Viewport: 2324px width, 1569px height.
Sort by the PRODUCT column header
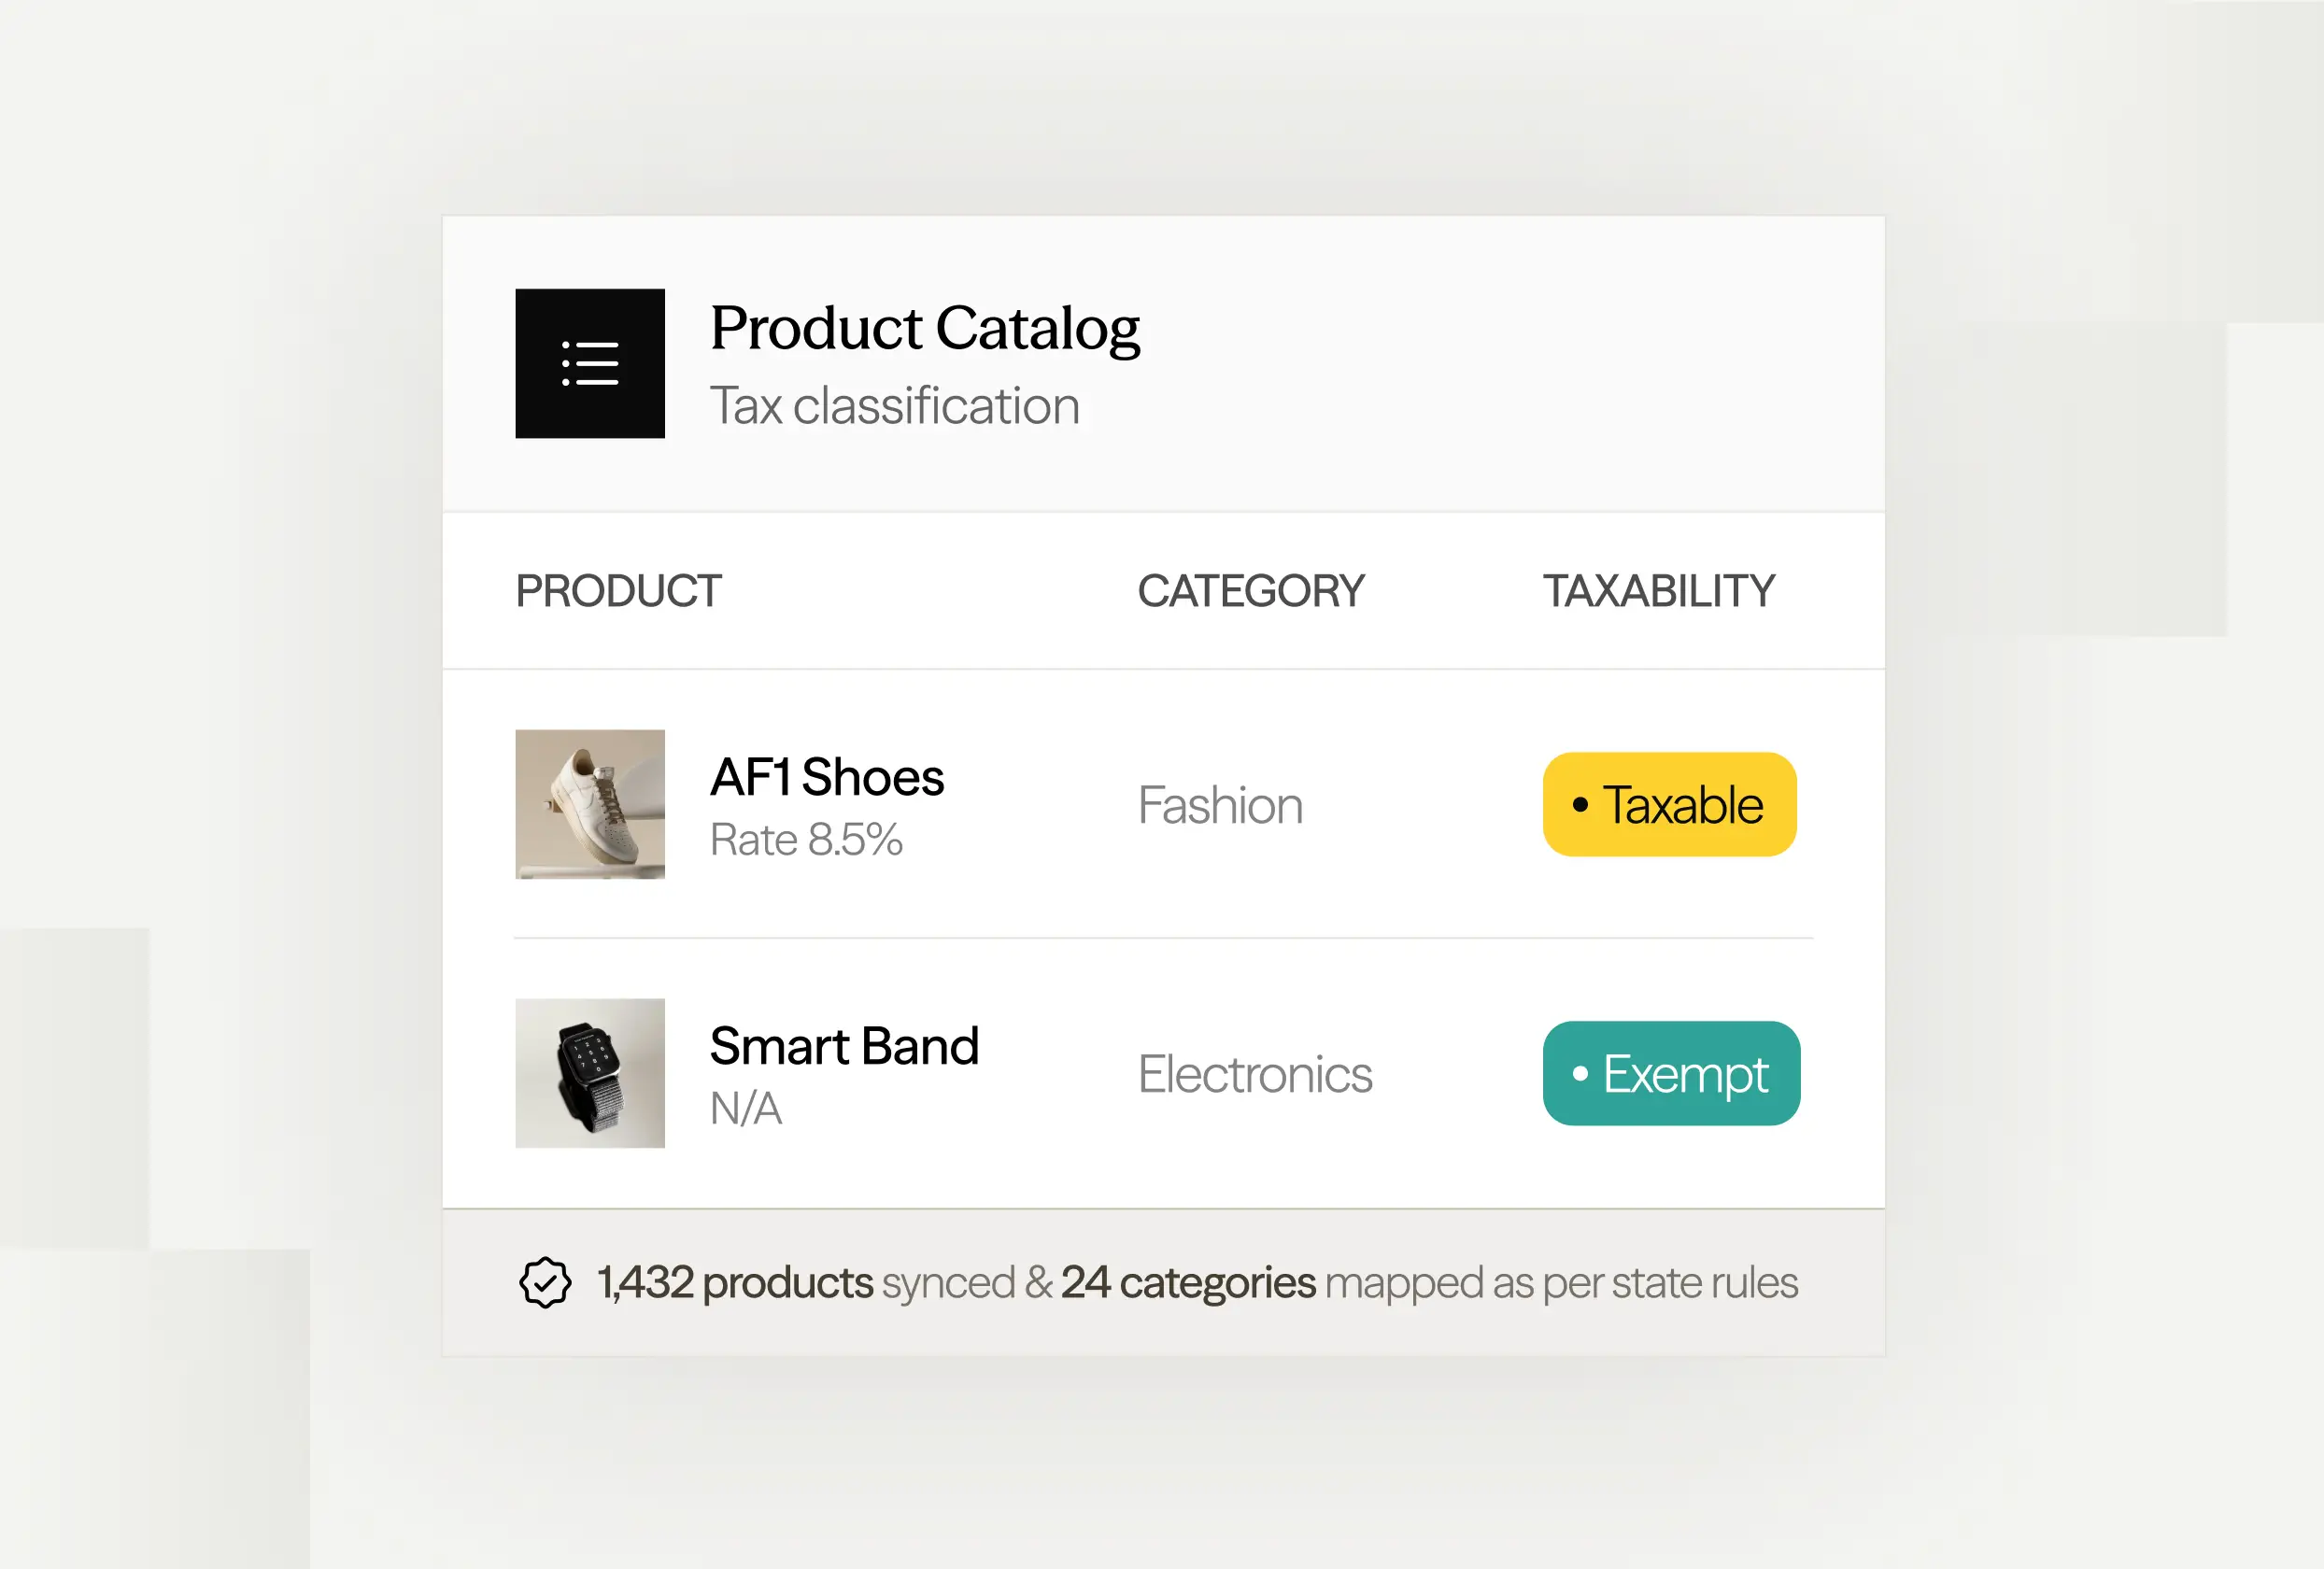click(618, 591)
